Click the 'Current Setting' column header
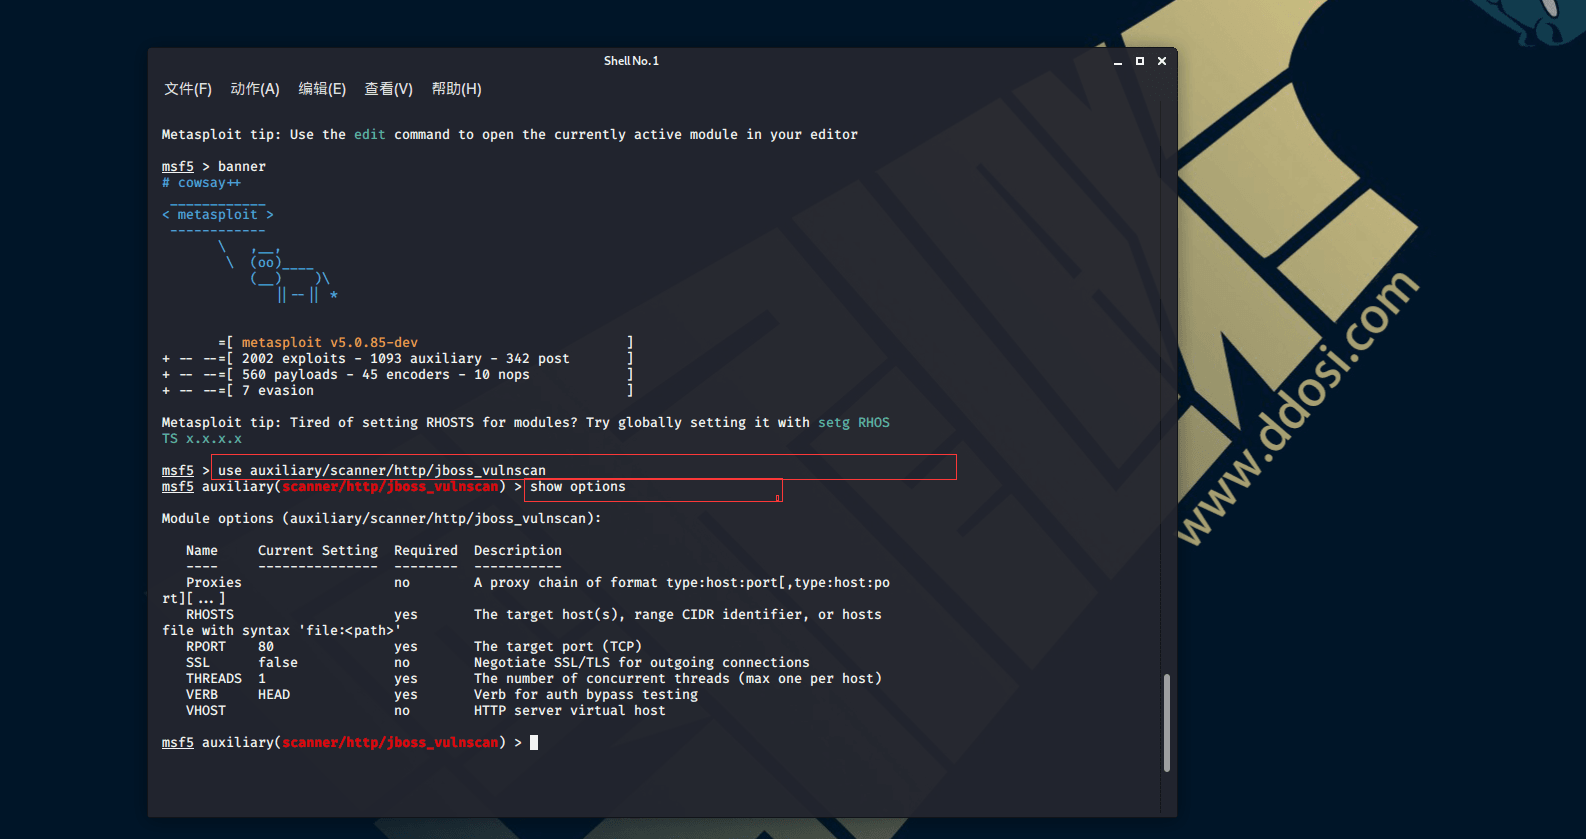 pos(318,551)
